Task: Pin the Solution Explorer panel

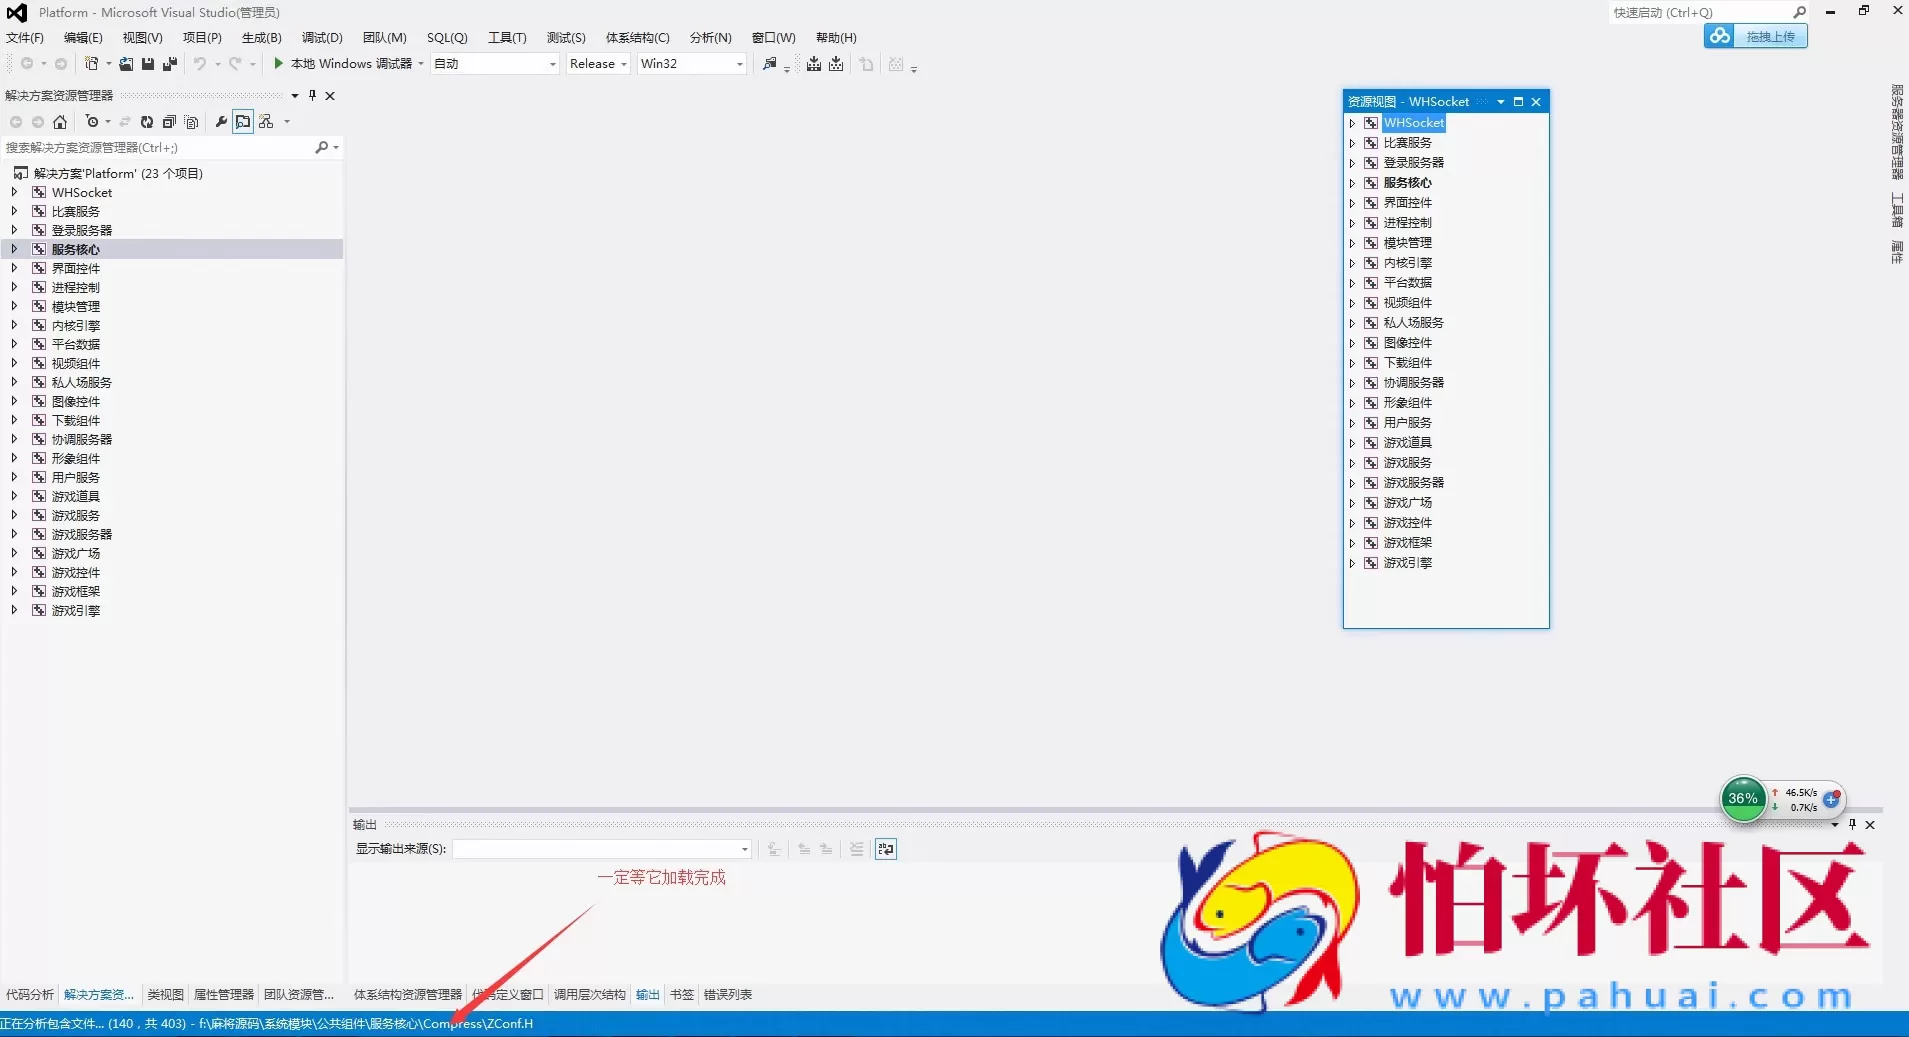Action: tap(312, 96)
